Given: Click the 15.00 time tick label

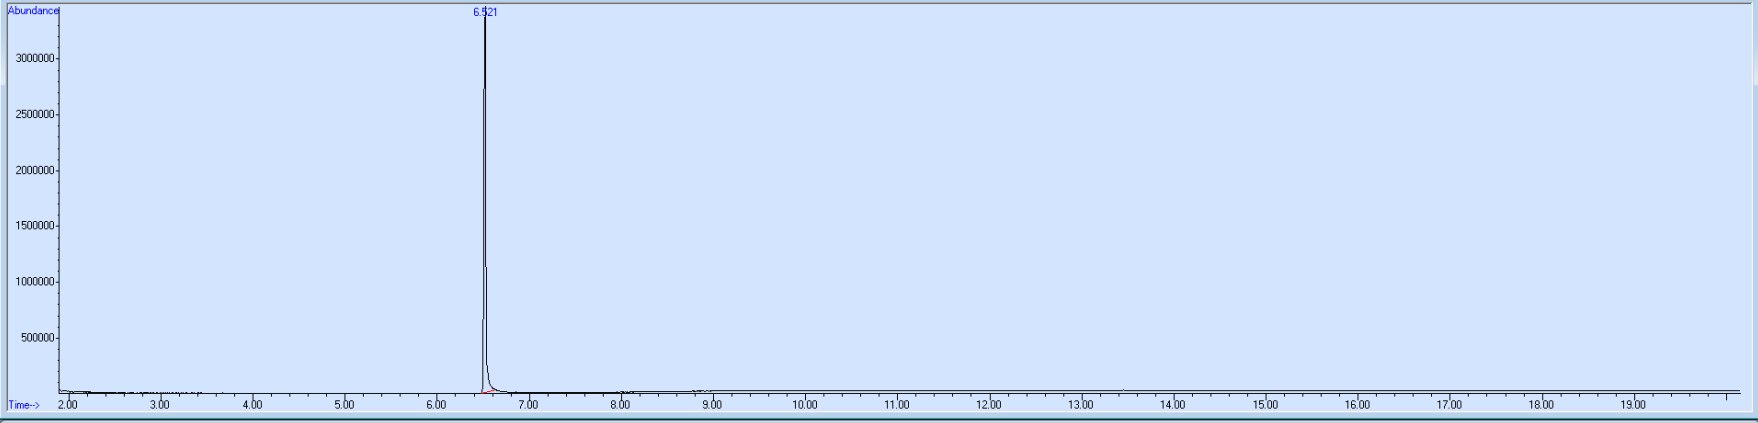Looking at the screenshot, I should pos(1265,405).
